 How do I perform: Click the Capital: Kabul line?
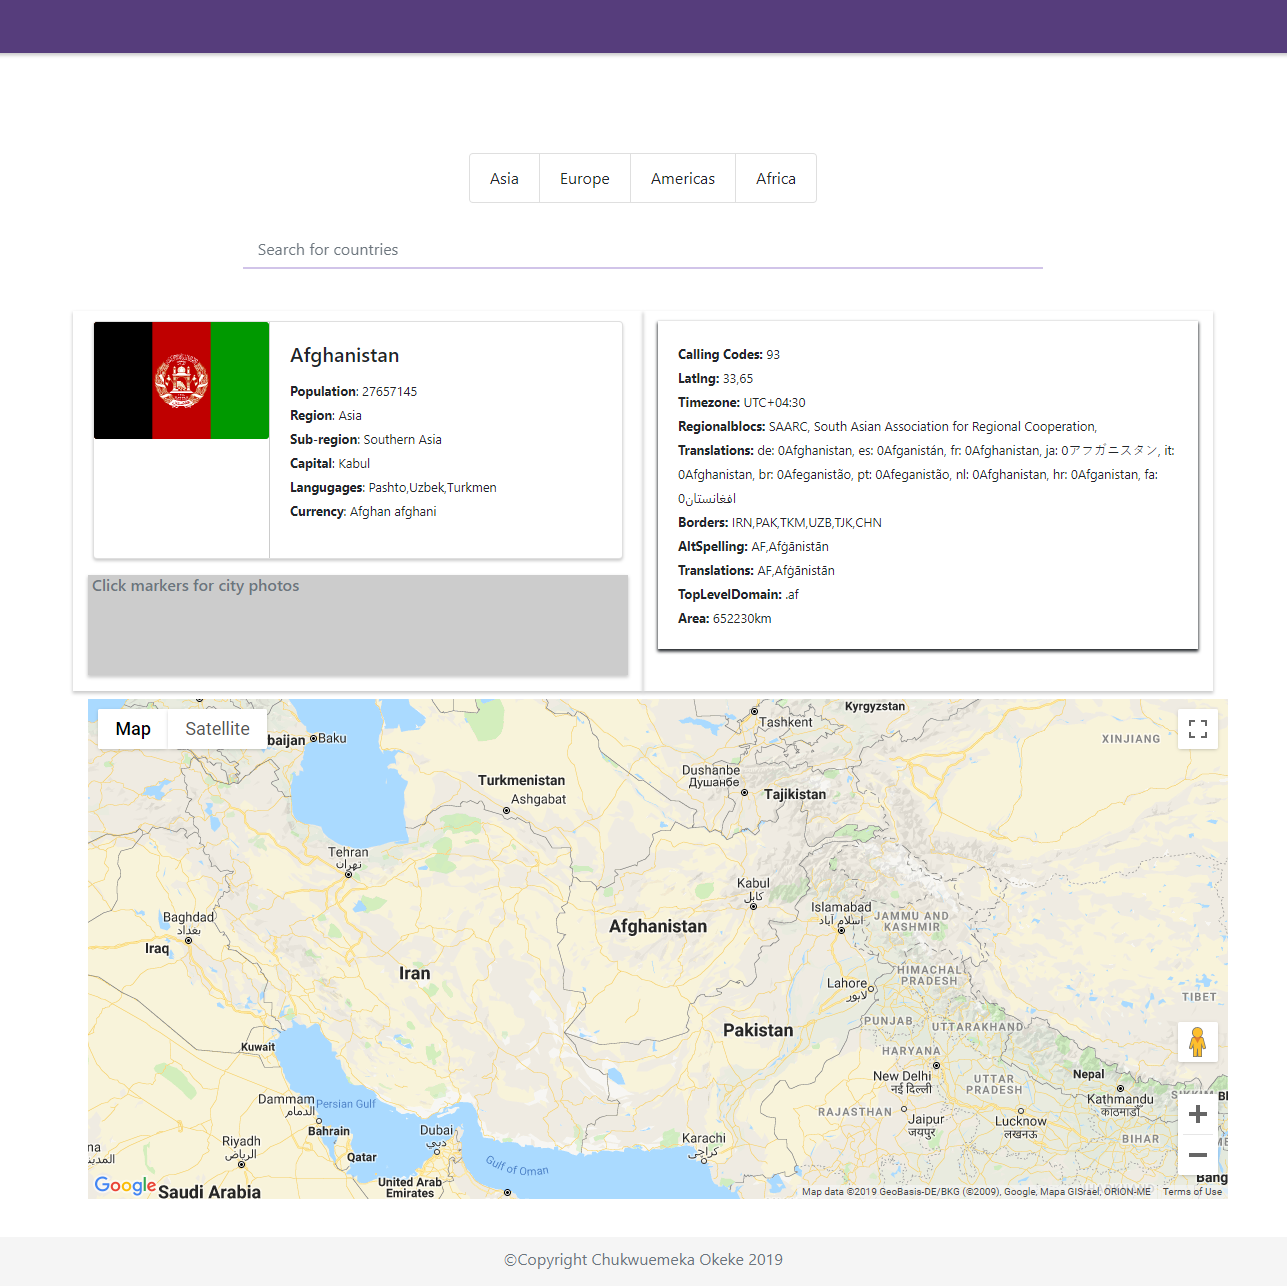330,463
